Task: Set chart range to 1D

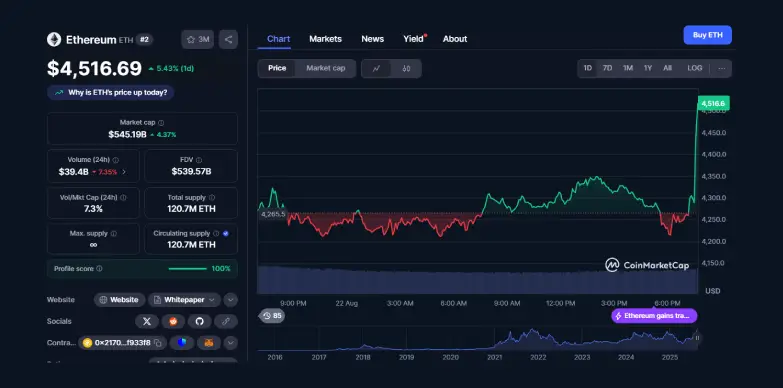Action: tap(588, 68)
